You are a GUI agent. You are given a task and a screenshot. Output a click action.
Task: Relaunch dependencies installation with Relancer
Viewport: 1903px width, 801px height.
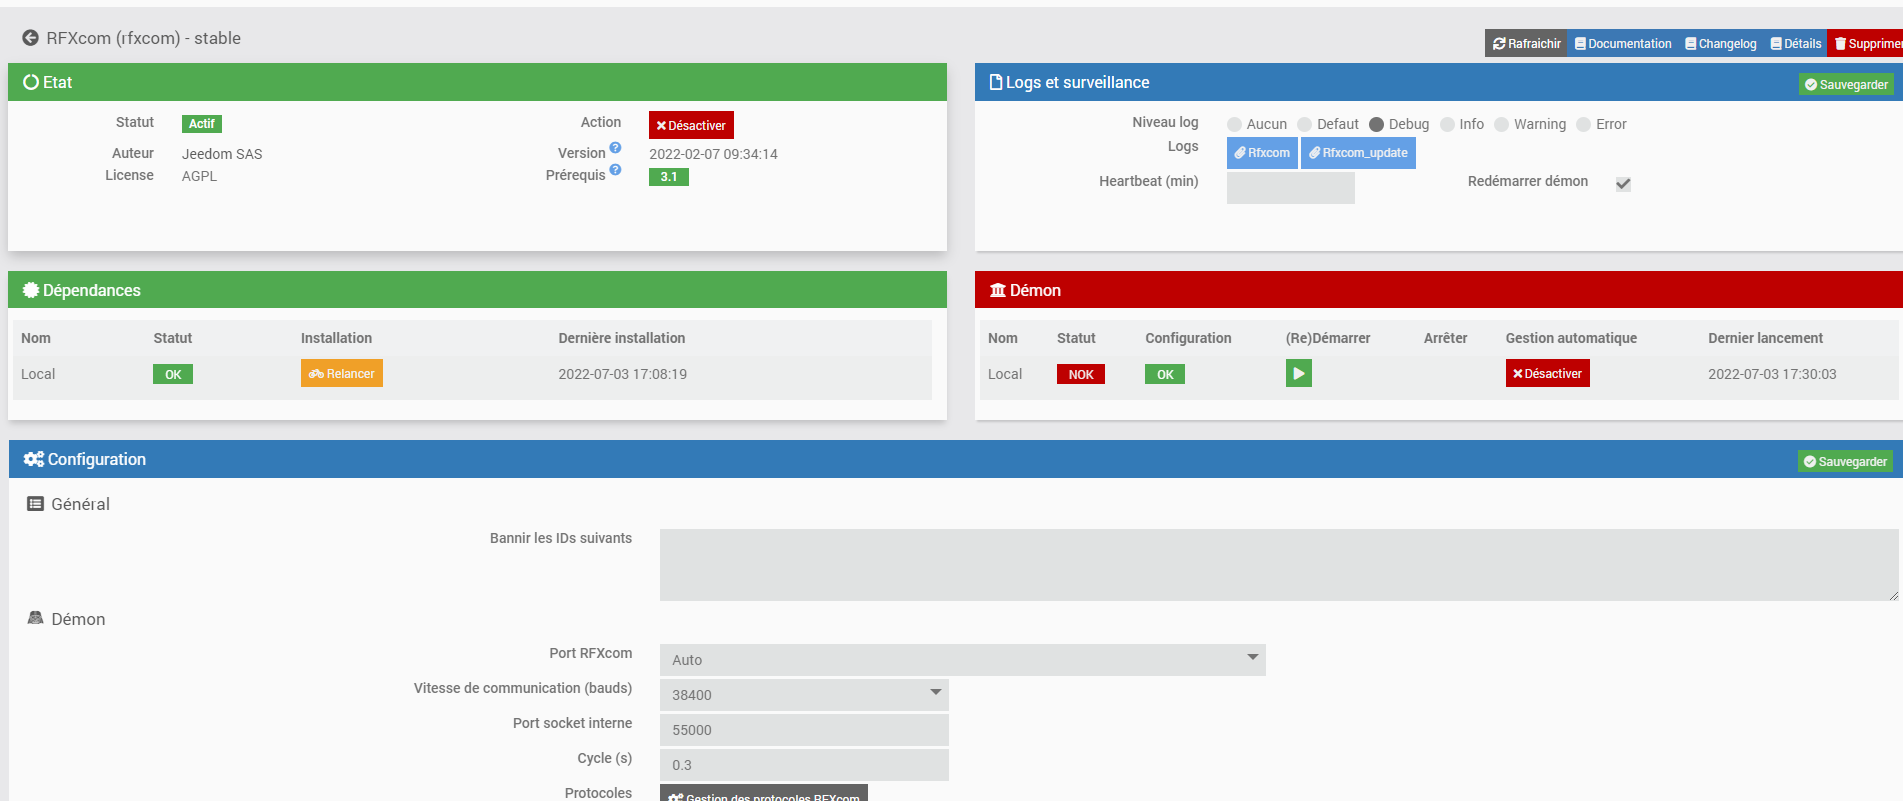coord(342,374)
